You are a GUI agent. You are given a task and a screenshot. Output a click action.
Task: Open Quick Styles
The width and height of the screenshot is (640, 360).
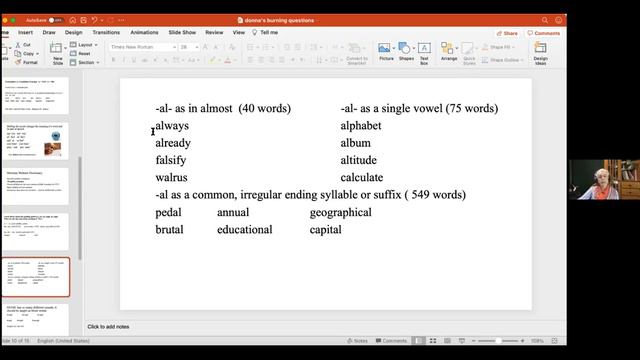(x=469, y=53)
